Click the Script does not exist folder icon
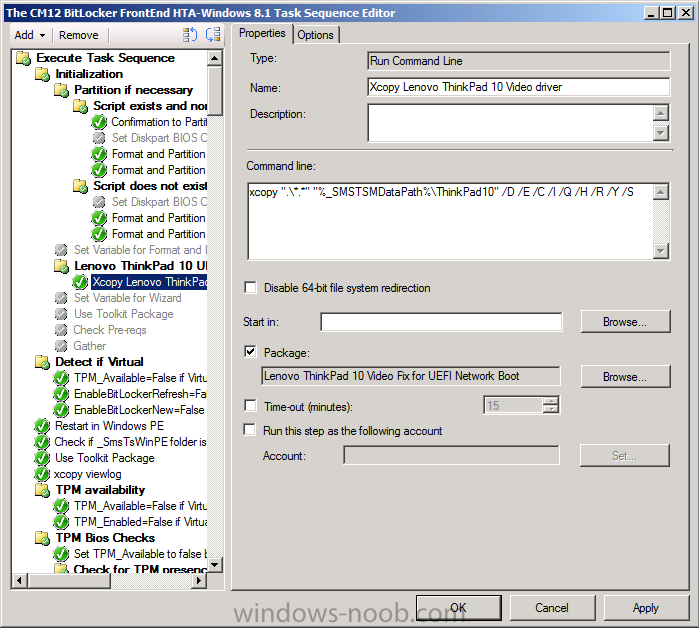Image resolution: width=699 pixels, height=628 pixels. [81, 186]
